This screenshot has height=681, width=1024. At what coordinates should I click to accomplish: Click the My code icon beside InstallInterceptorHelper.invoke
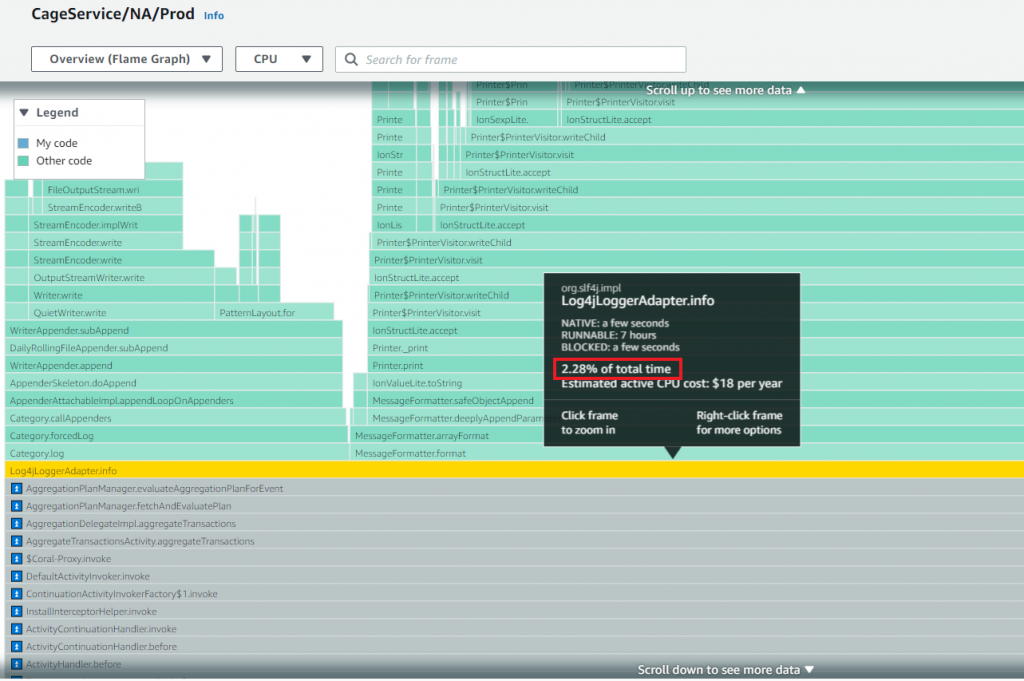click(x=15, y=610)
